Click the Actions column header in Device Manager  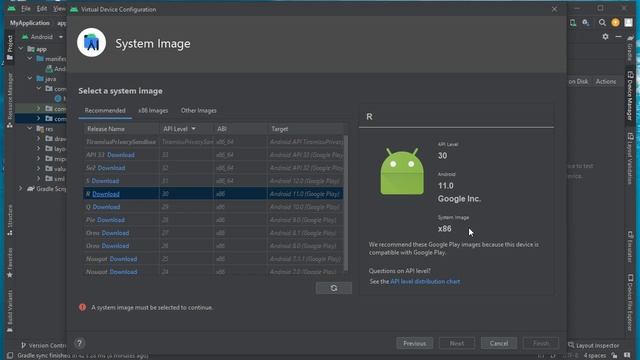[x=606, y=82]
